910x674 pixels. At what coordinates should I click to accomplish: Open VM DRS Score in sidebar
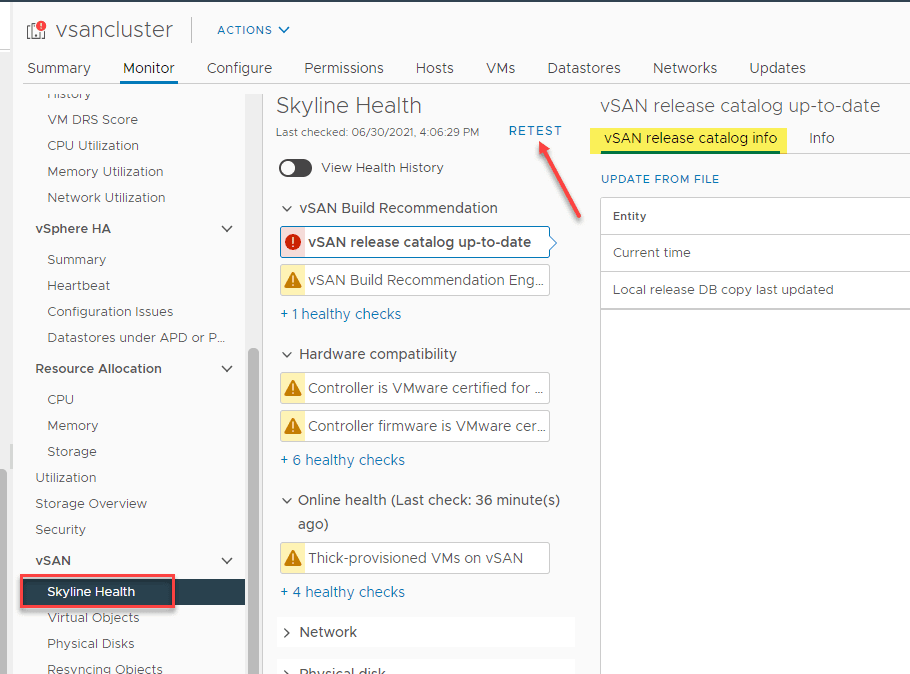pos(92,120)
